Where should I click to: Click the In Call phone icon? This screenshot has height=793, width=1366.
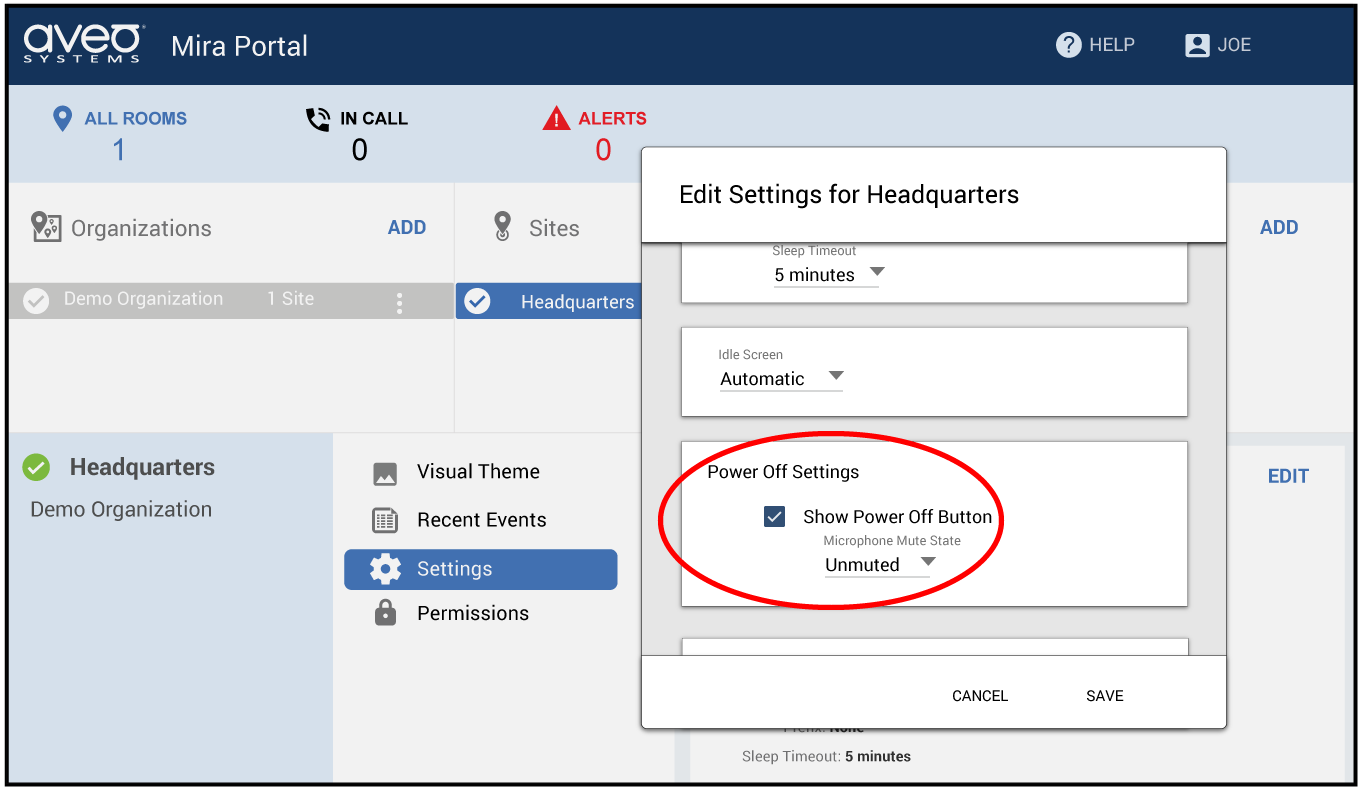(x=318, y=119)
